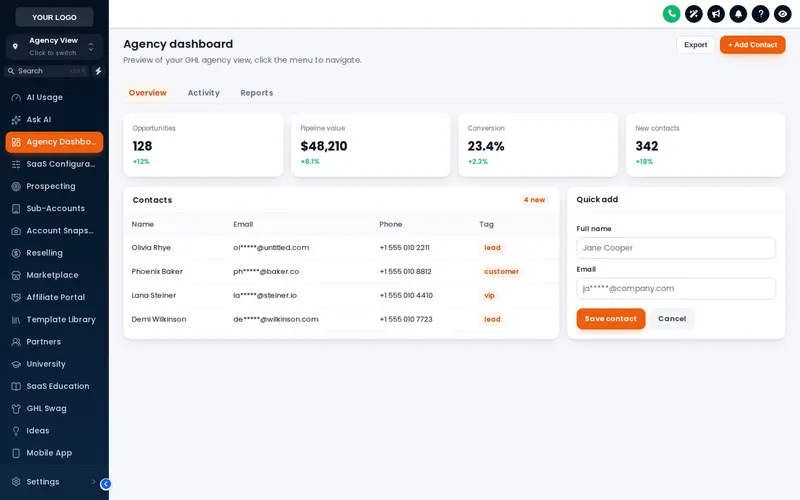Click the Full name input field

coord(676,248)
